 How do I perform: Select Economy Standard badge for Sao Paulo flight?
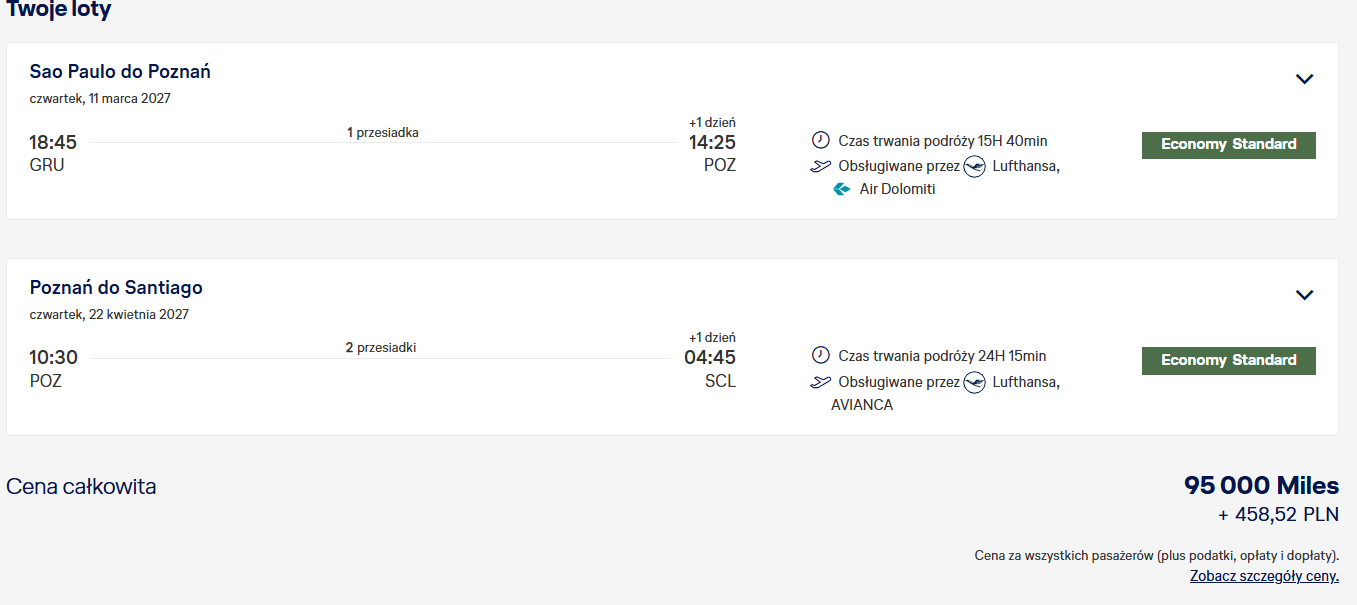pos(1229,145)
